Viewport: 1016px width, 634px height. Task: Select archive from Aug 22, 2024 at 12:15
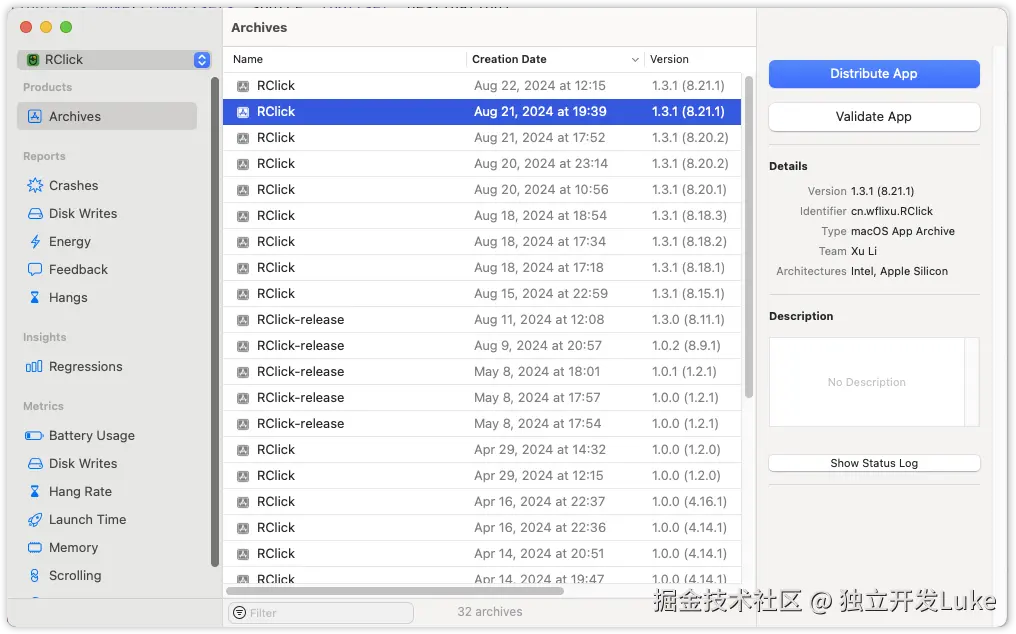(x=481, y=86)
